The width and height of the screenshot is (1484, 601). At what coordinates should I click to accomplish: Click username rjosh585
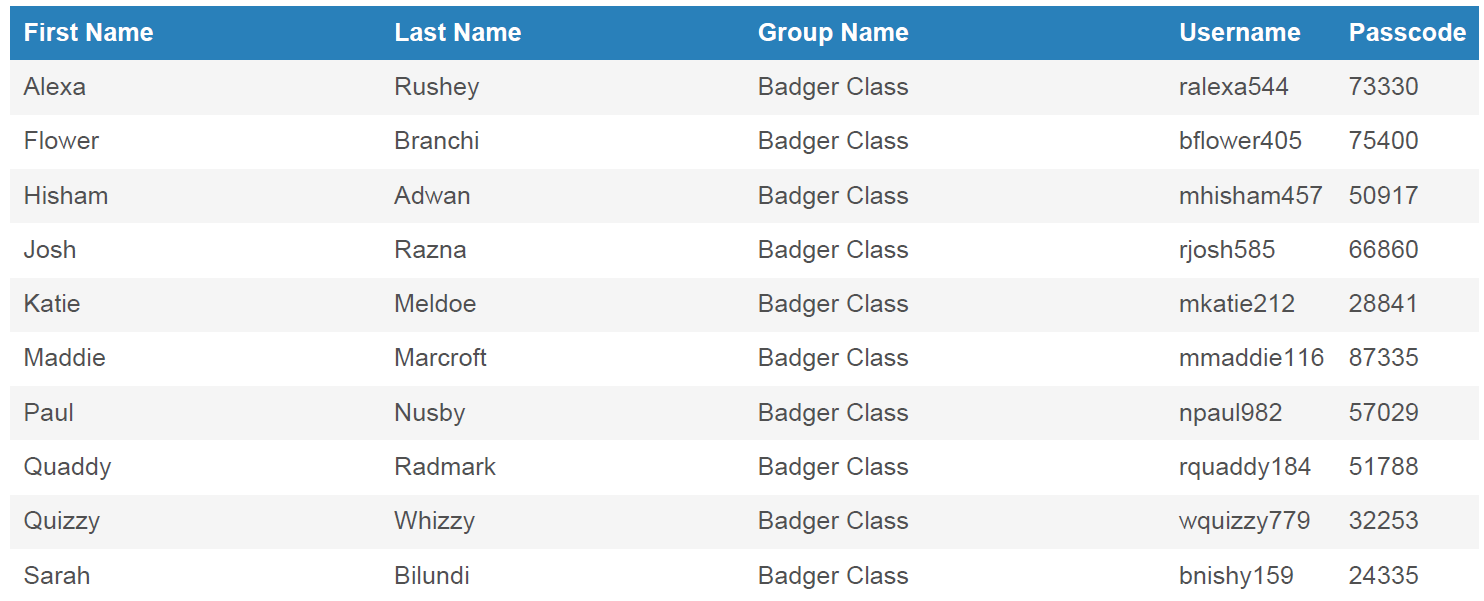click(1227, 250)
